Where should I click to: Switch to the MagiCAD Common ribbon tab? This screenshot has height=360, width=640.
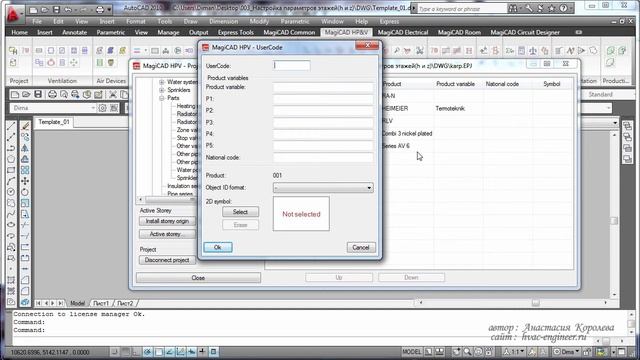click(x=289, y=33)
